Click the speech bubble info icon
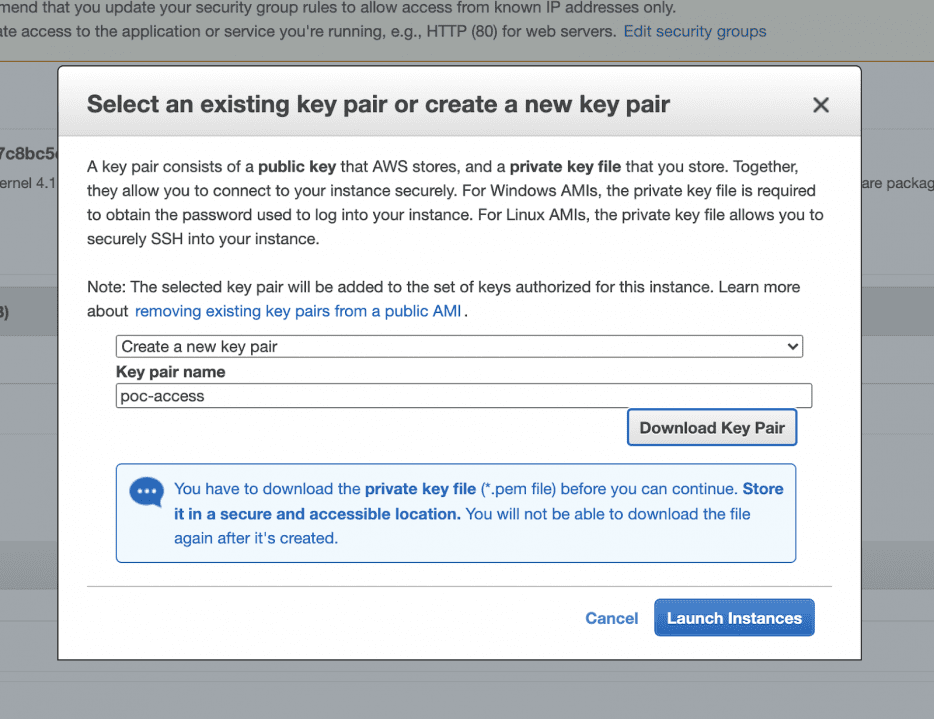This screenshot has height=719, width=934. pos(146,491)
